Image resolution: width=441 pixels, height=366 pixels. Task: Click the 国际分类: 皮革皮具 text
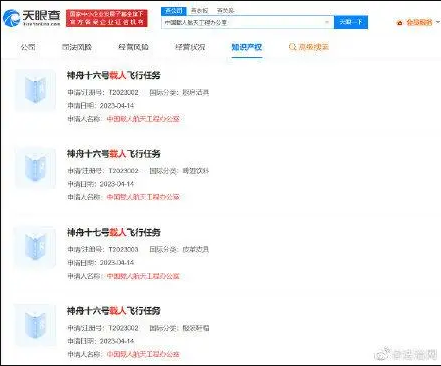click(x=179, y=249)
